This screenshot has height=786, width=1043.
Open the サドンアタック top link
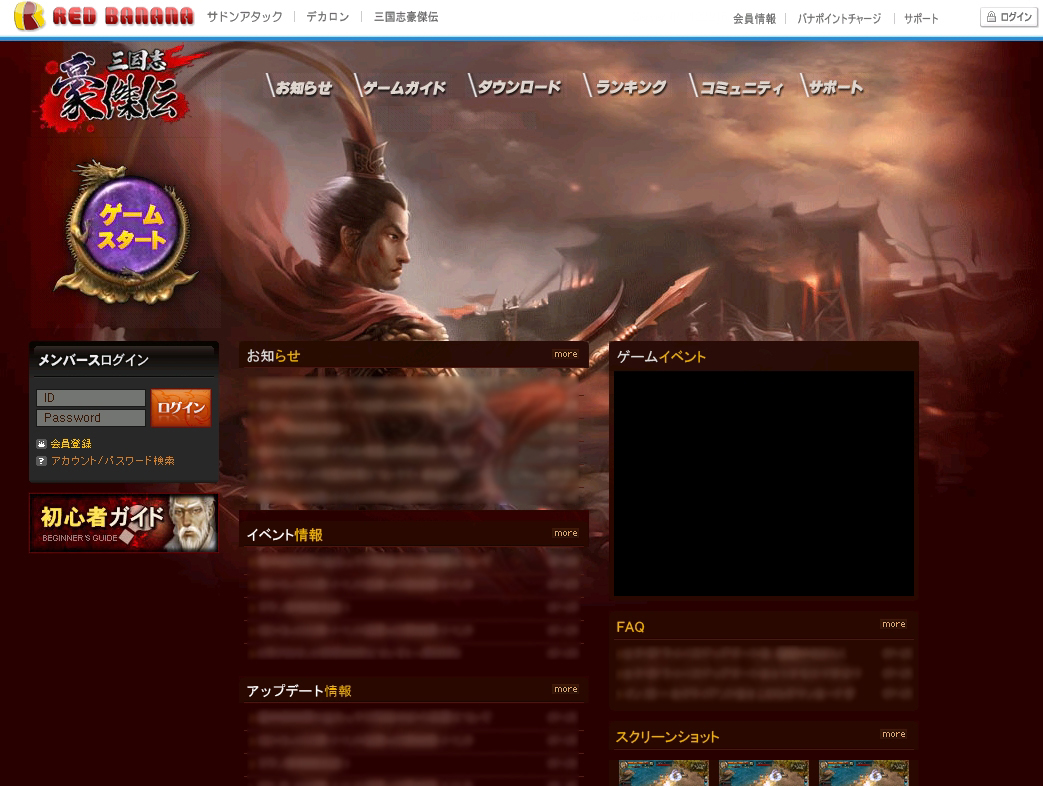point(245,17)
